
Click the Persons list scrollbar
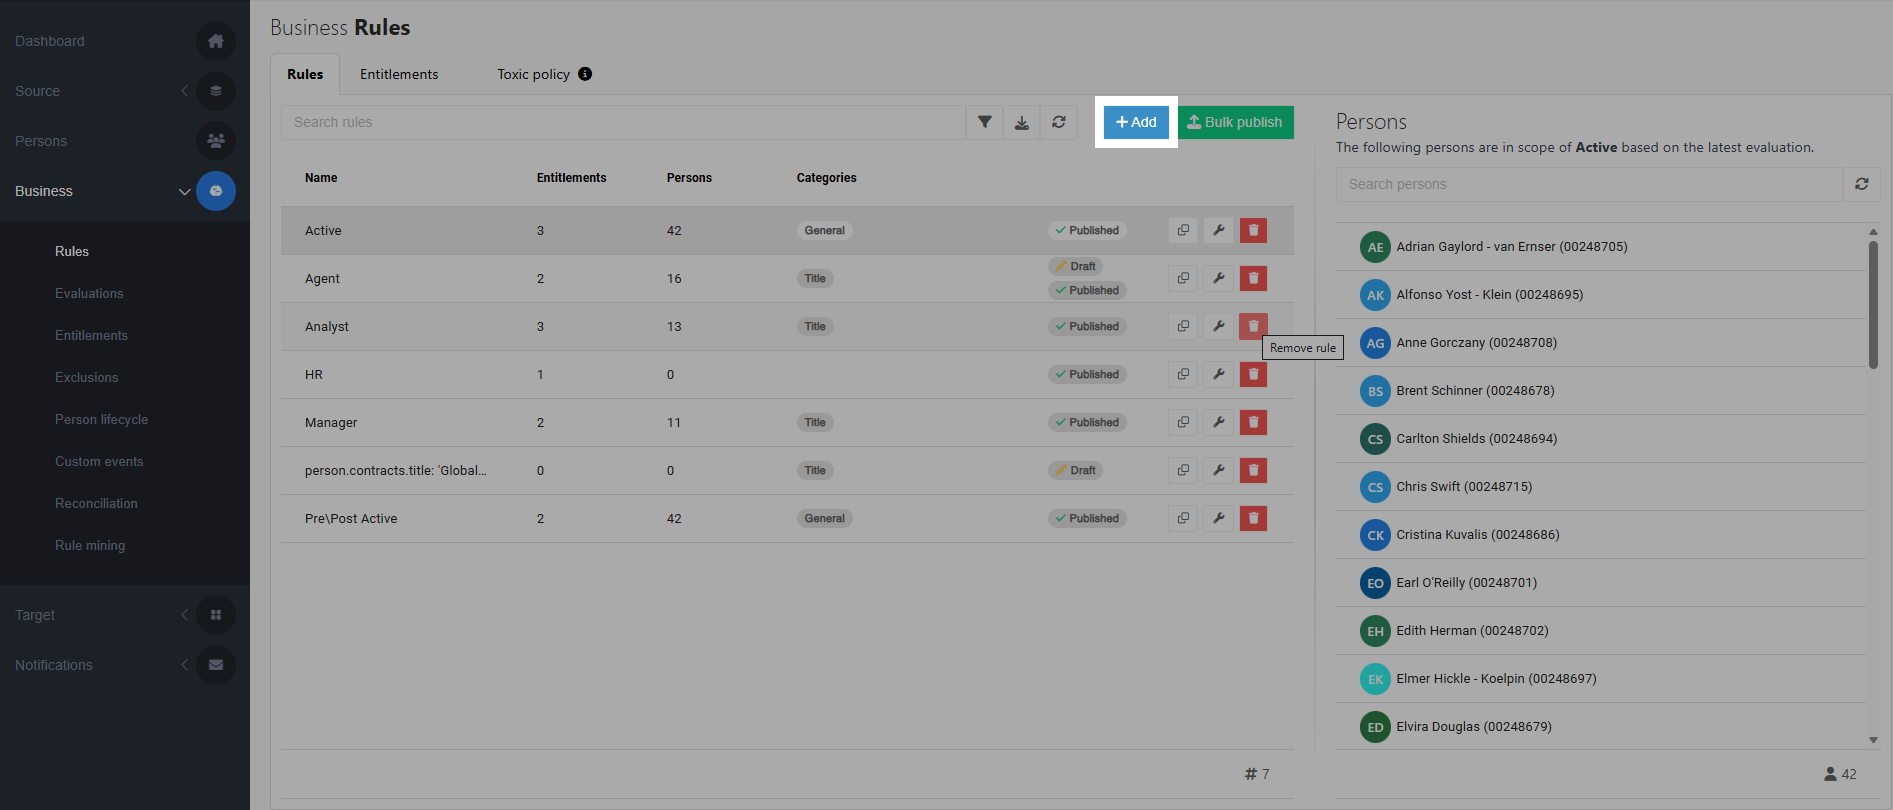1873,305
